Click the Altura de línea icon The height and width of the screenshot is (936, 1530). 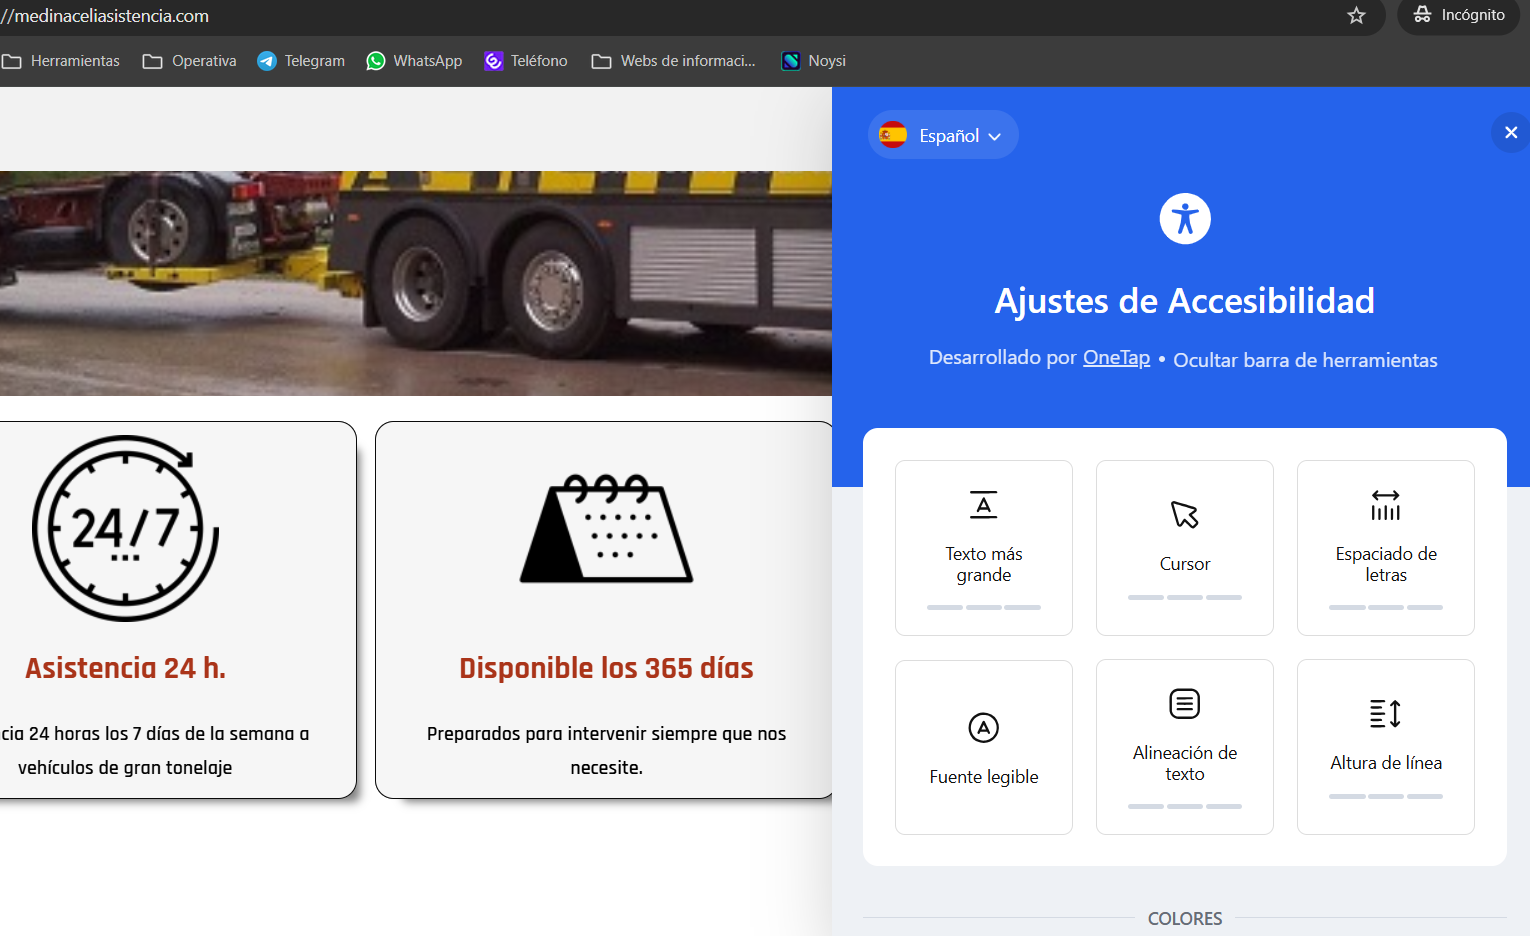coord(1385,714)
